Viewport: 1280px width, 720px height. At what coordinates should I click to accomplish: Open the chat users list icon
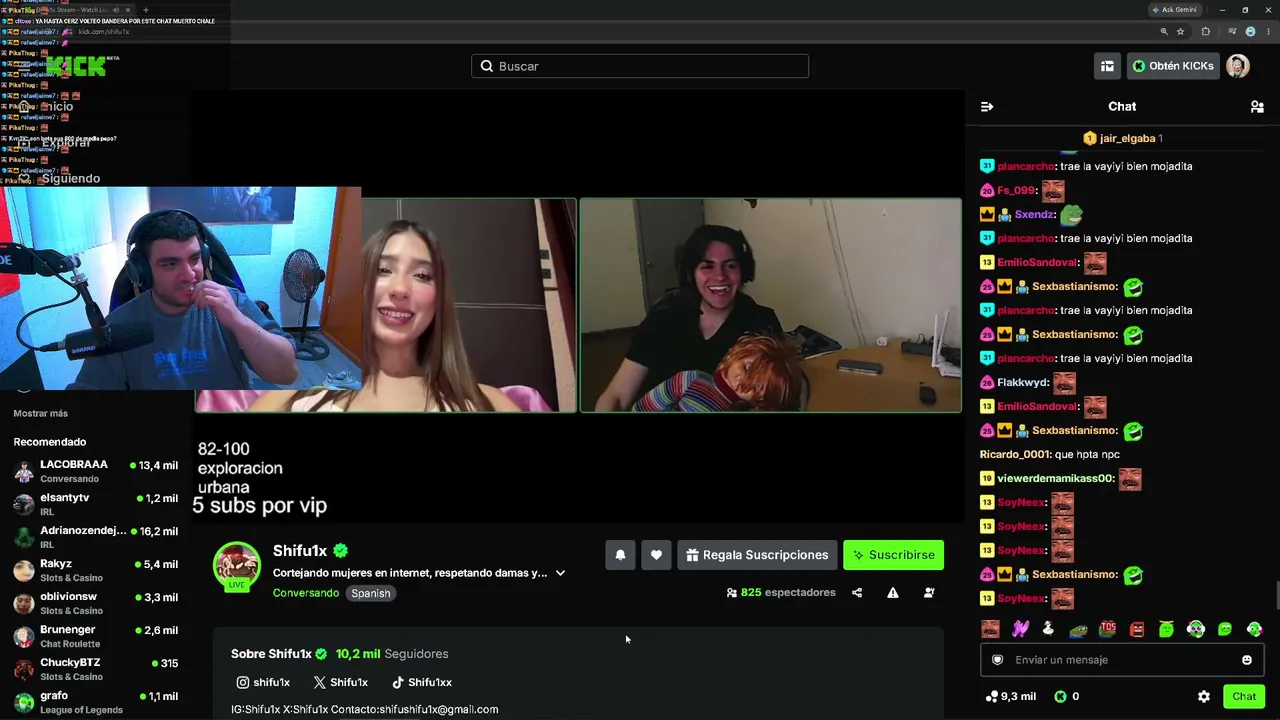(x=1257, y=107)
